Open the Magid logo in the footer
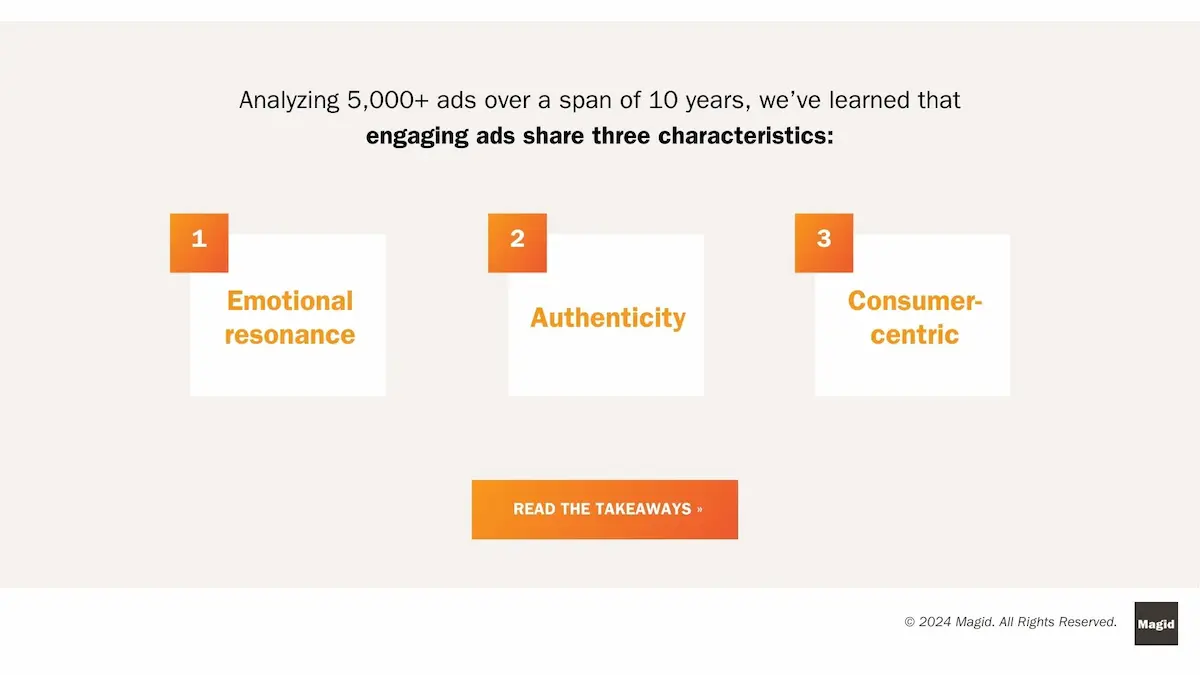Image resolution: width=1200 pixels, height=675 pixels. pyautogui.click(x=1156, y=623)
